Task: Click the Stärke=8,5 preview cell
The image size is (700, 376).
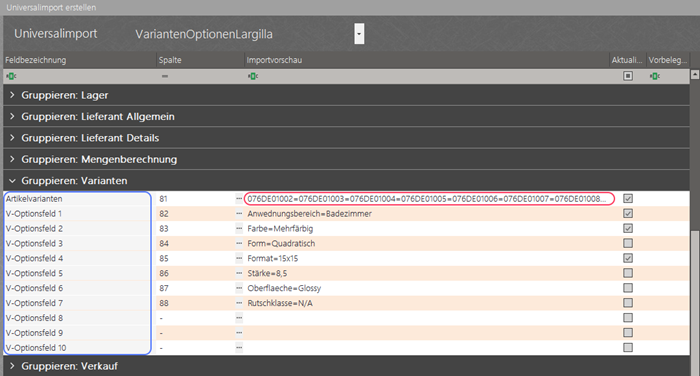Action: (x=267, y=273)
